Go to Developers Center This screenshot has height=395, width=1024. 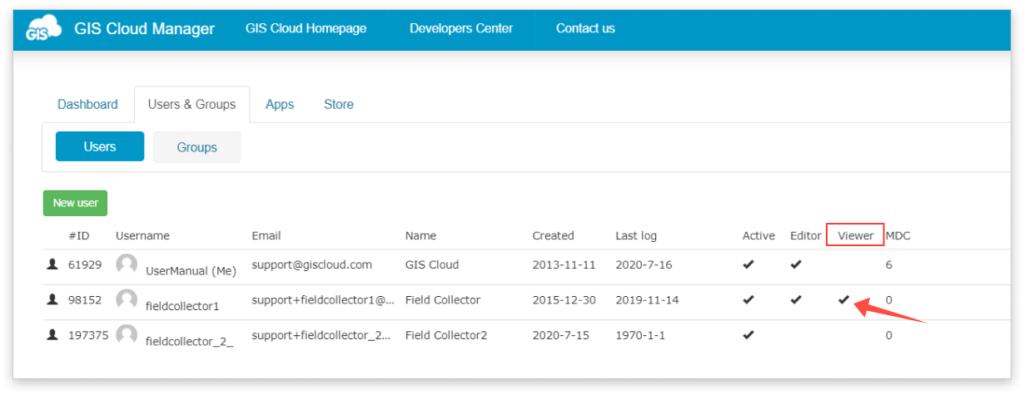click(x=461, y=29)
